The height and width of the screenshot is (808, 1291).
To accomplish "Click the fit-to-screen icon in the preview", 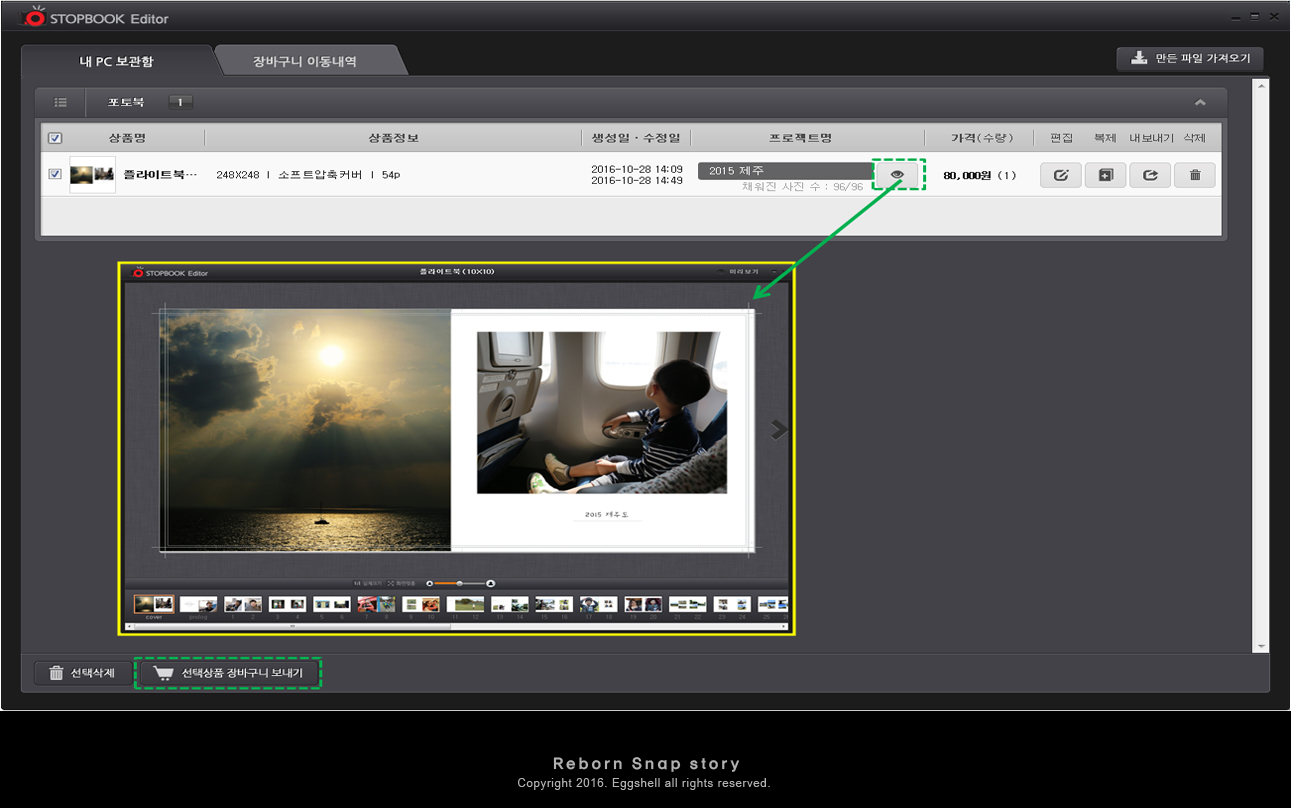I will coord(391,583).
